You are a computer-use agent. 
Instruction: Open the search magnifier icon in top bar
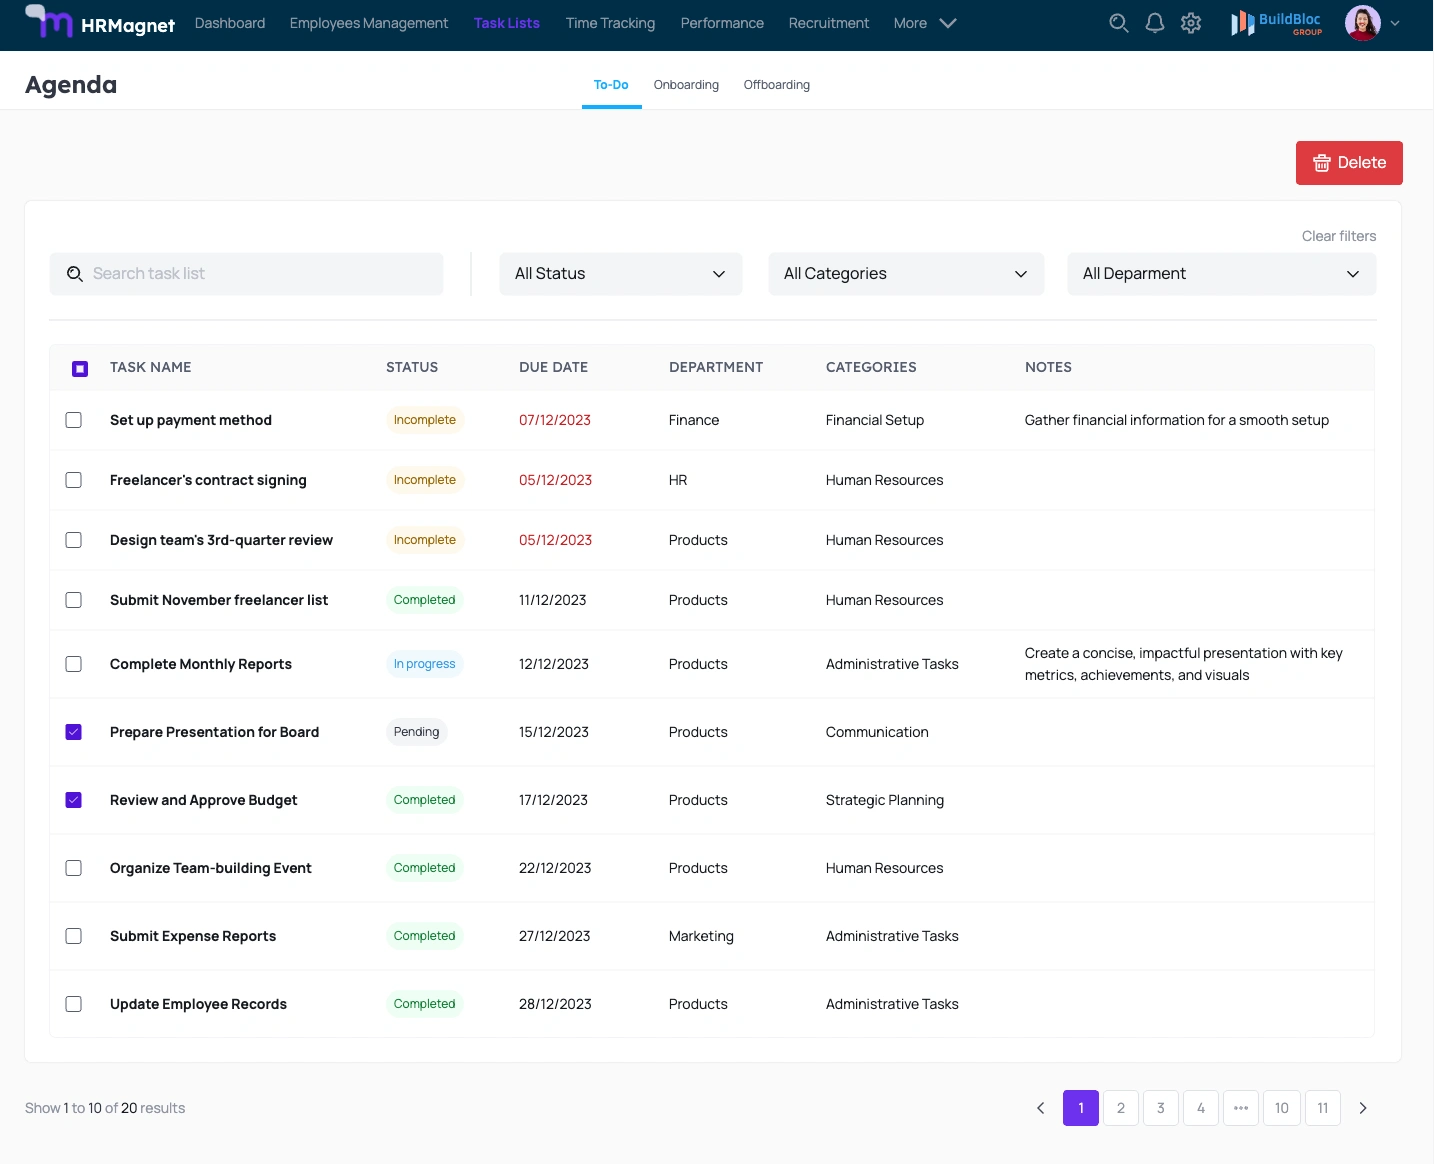[1119, 23]
